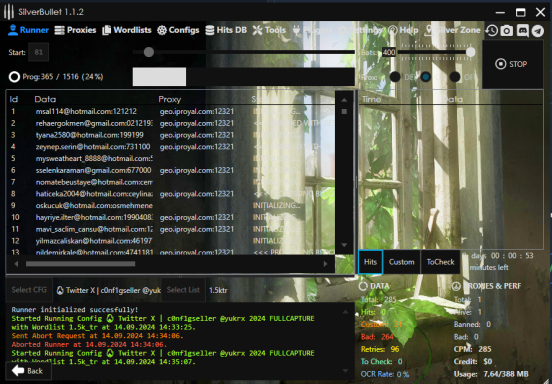Image resolution: width=552 pixels, height=384 pixels.
Task: Click the 'OCR Rate: 0 %' statistic
Action: (x=385, y=374)
